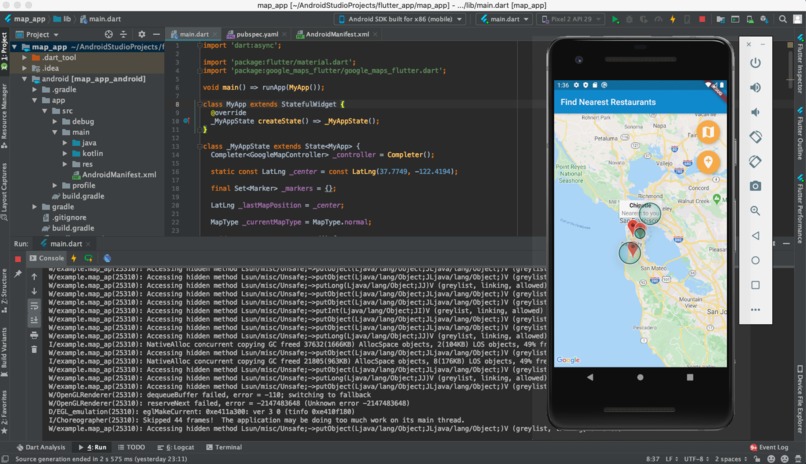Image resolution: width=806 pixels, height=464 pixels.
Task: Click emulator zoom magnifier icon
Action: click(755, 211)
